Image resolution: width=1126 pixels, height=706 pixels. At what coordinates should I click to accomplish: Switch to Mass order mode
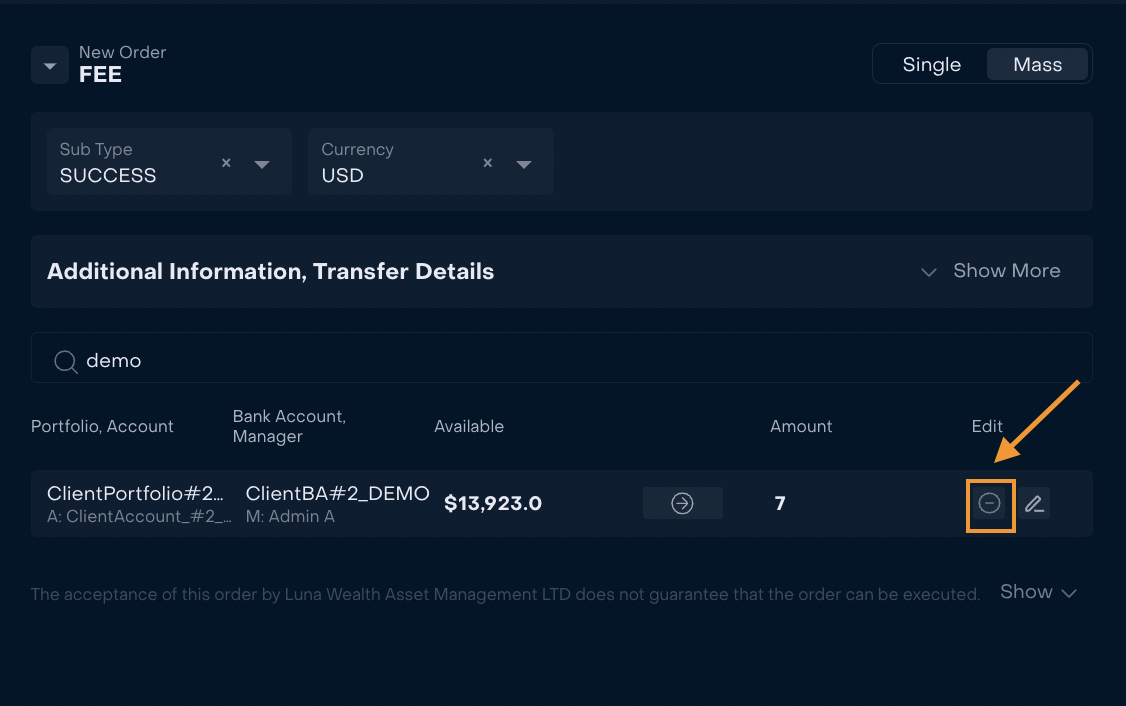point(1037,65)
